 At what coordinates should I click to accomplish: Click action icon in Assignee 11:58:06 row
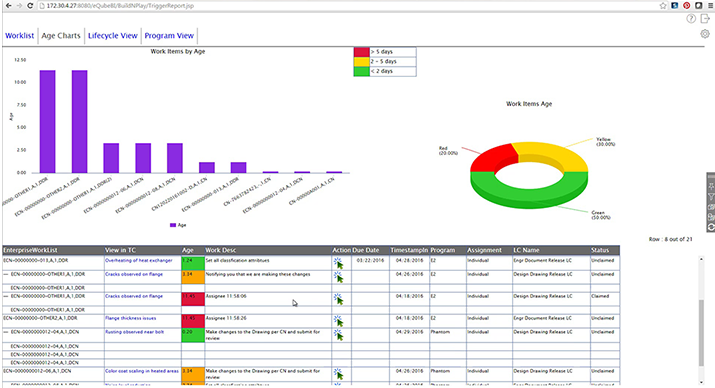pos(338,299)
